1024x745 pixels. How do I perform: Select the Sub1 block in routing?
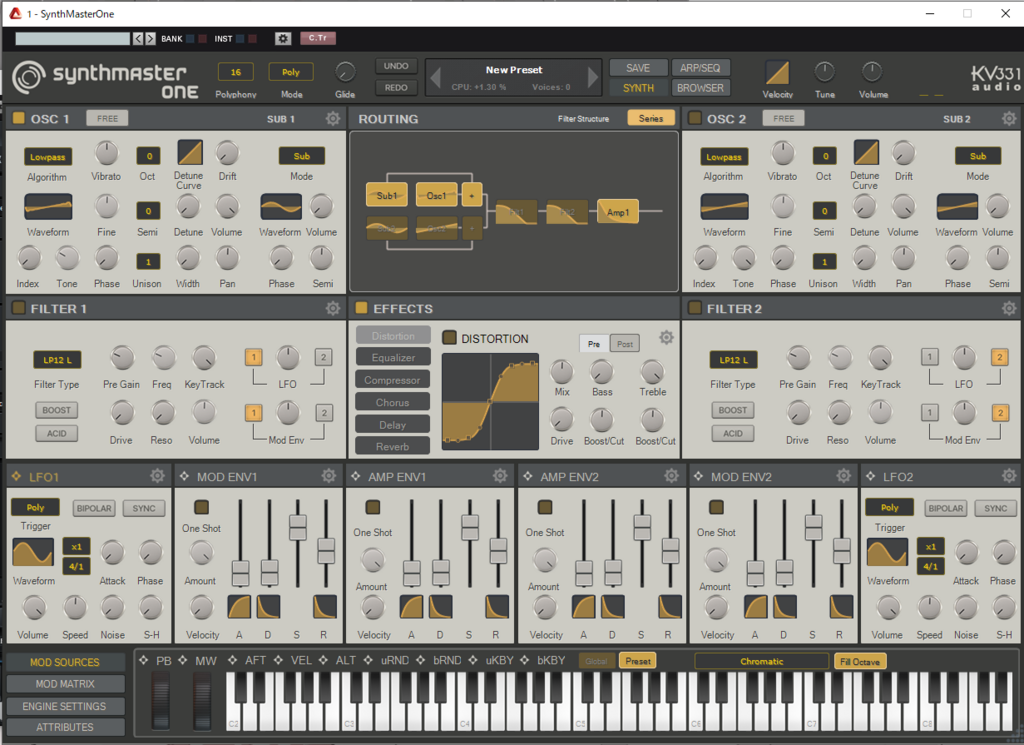(x=387, y=195)
